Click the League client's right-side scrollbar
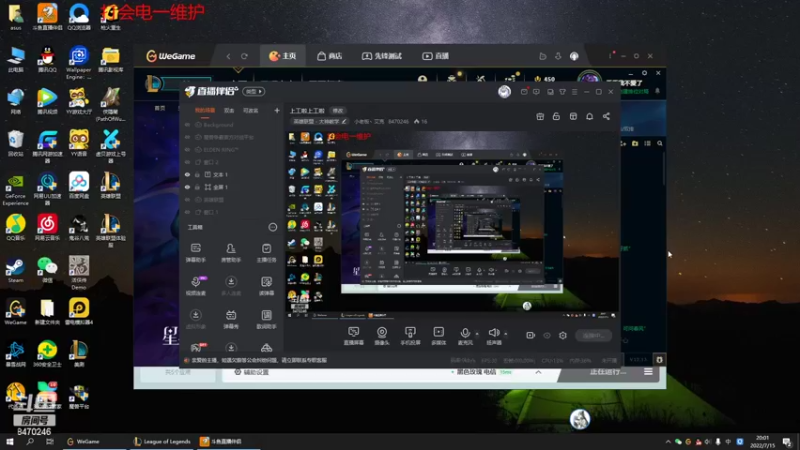The image size is (800, 450). click(x=664, y=169)
